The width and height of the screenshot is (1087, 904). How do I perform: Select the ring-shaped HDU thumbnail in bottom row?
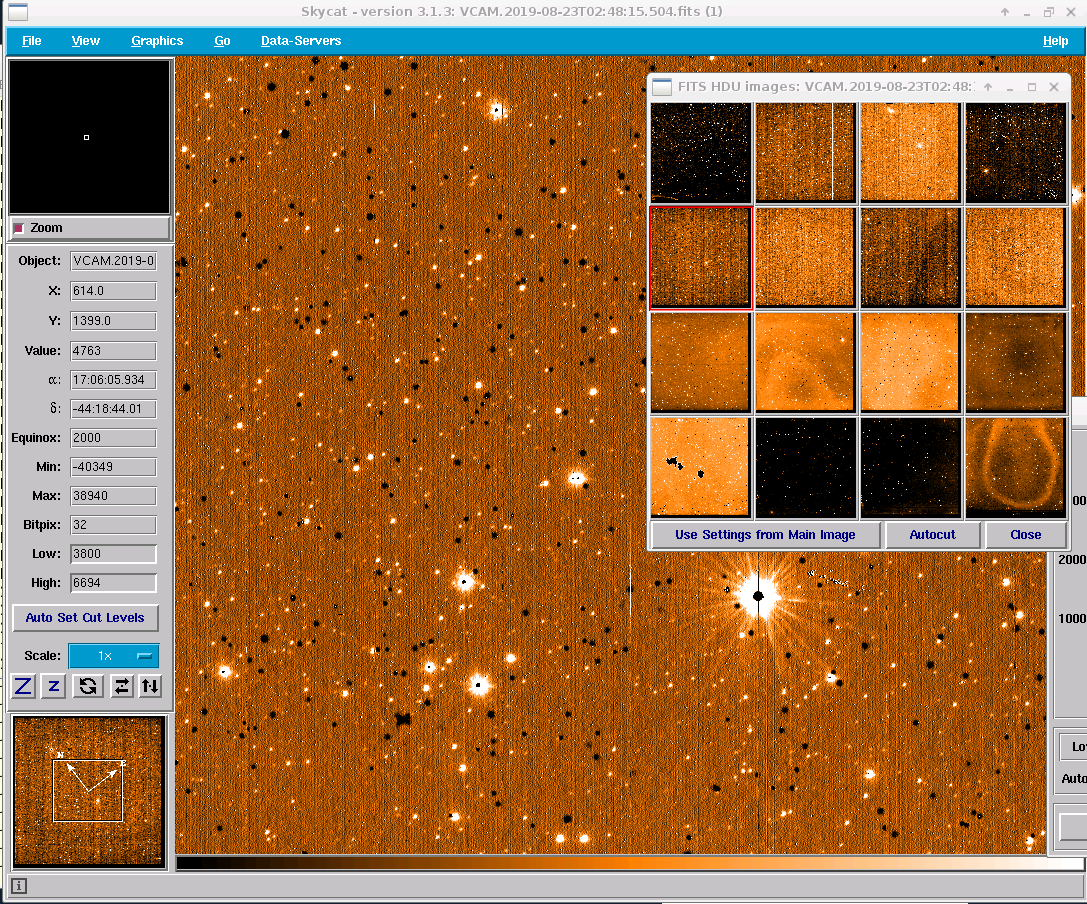click(1015, 467)
